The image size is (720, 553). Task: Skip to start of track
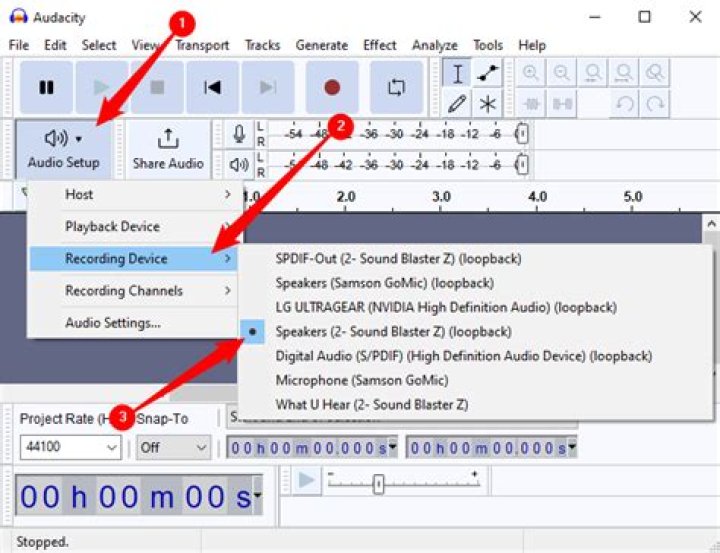coord(212,87)
